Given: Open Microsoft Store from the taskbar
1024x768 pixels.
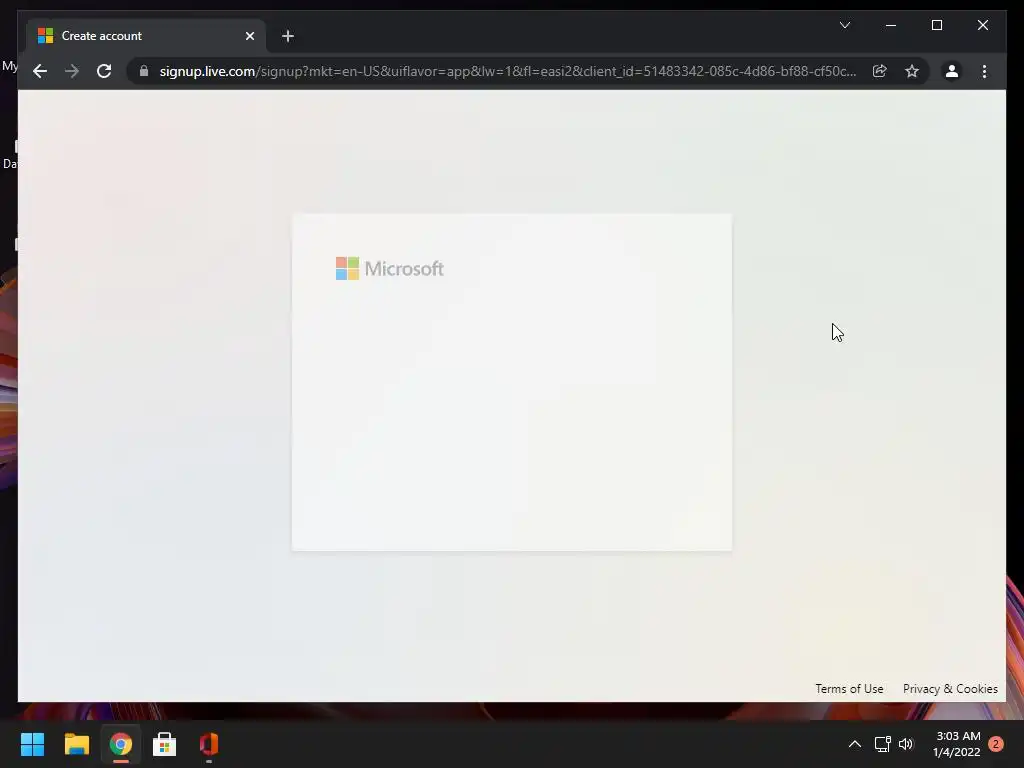Looking at the screenshot, I should click(x=165, y=744).
